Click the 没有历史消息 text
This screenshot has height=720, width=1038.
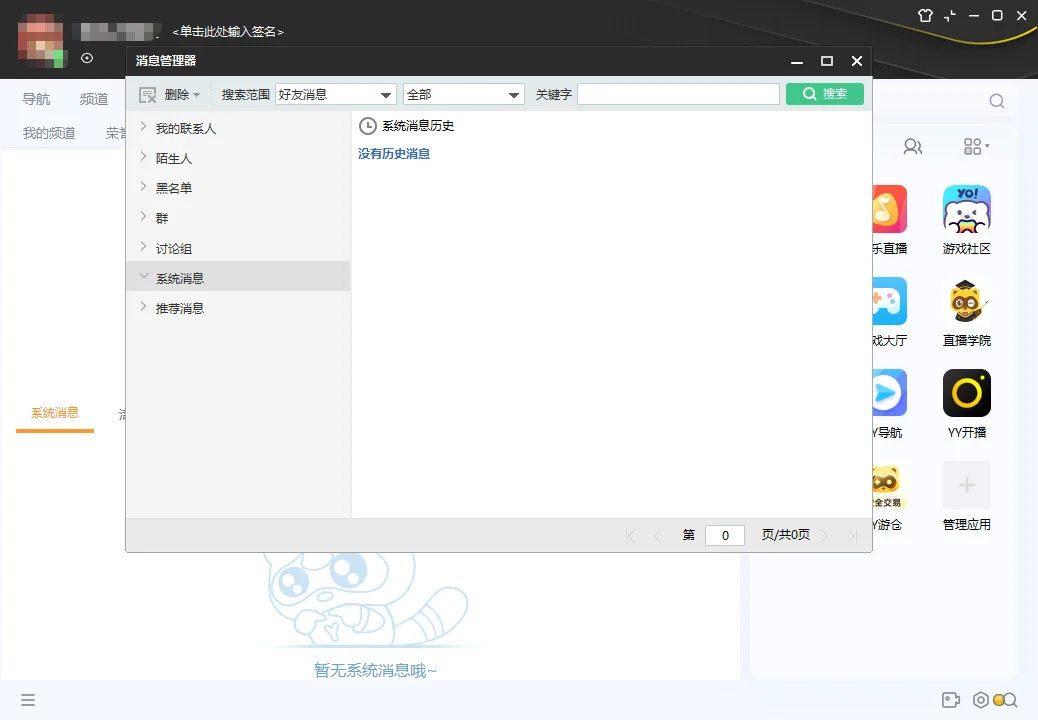pyautogui.click(x=394, y=154)
